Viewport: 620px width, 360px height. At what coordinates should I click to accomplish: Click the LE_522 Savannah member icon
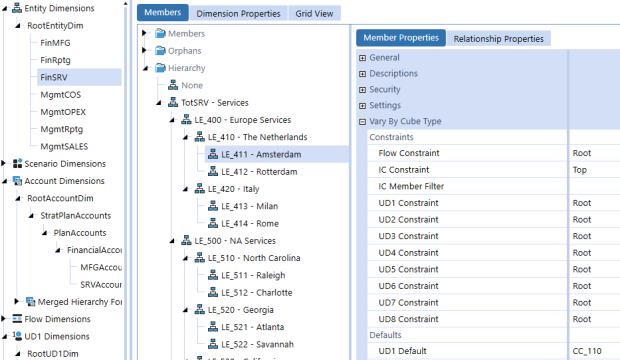click(x=213, y=344)
